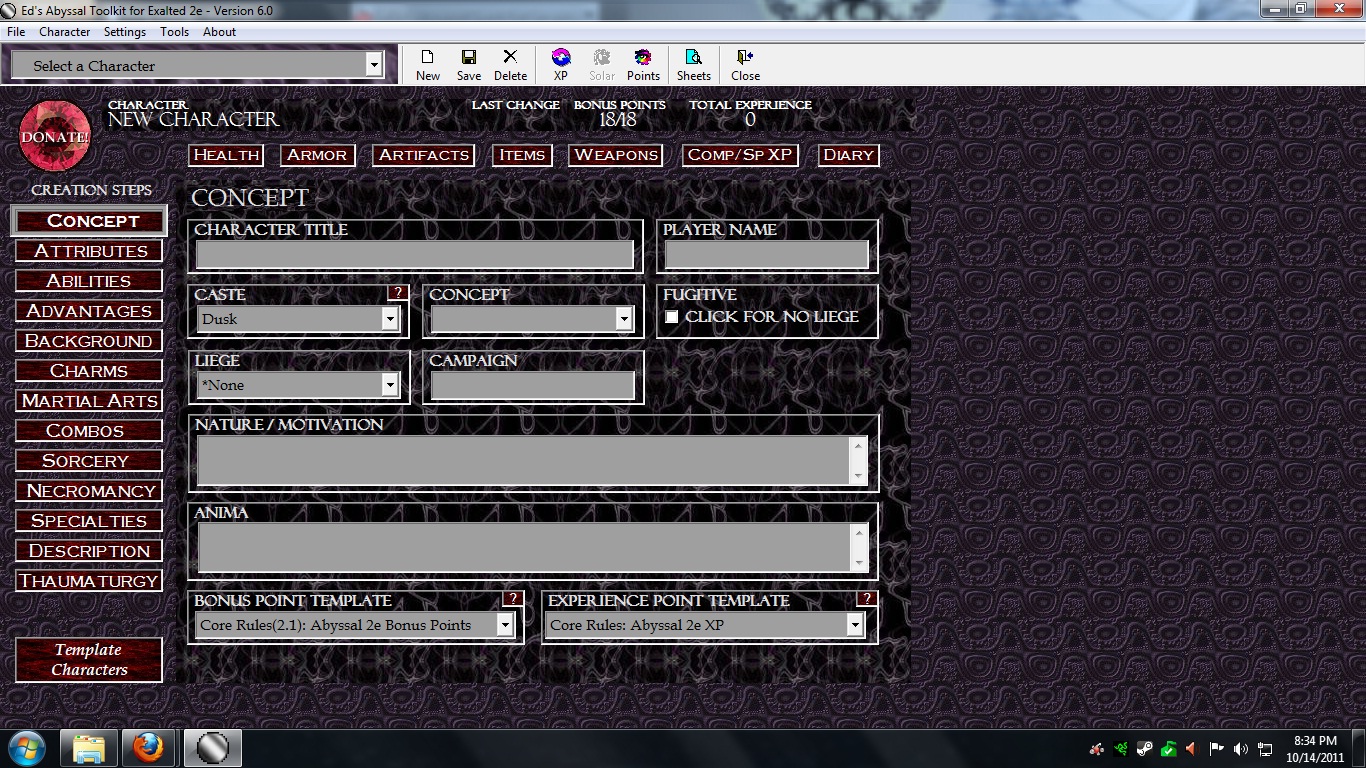This screenshot has height=768, width=1366.
Task: Save the character with the Save icon
Action: tap(468, 65)
